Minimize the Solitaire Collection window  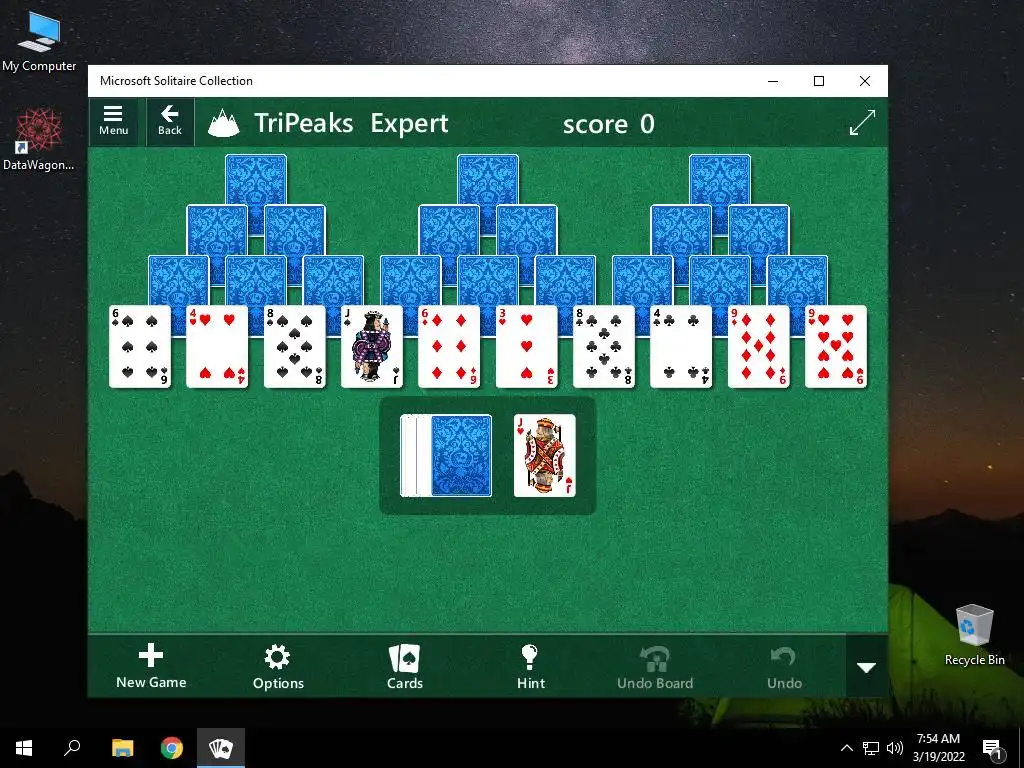(773, 81)
